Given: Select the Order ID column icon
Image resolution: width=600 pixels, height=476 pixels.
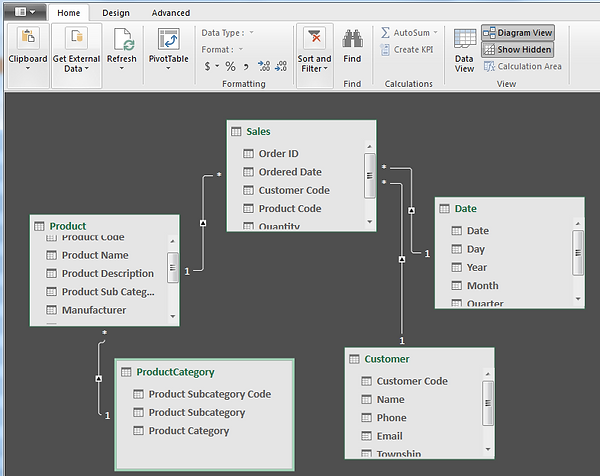Looking at the screenshot, I should point(248,153).
